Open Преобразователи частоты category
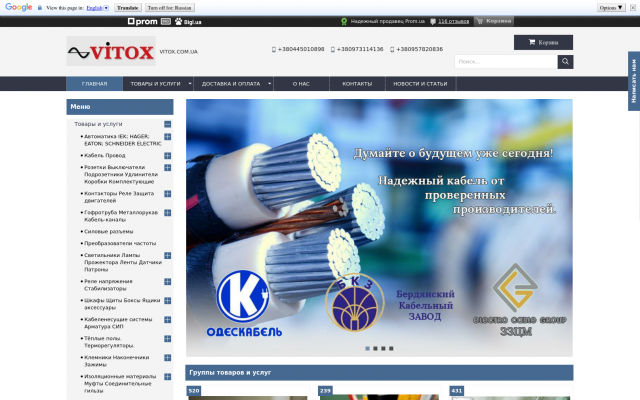This screenshot has width=640, height=400. pyautogui.click(x=120, y=243)
